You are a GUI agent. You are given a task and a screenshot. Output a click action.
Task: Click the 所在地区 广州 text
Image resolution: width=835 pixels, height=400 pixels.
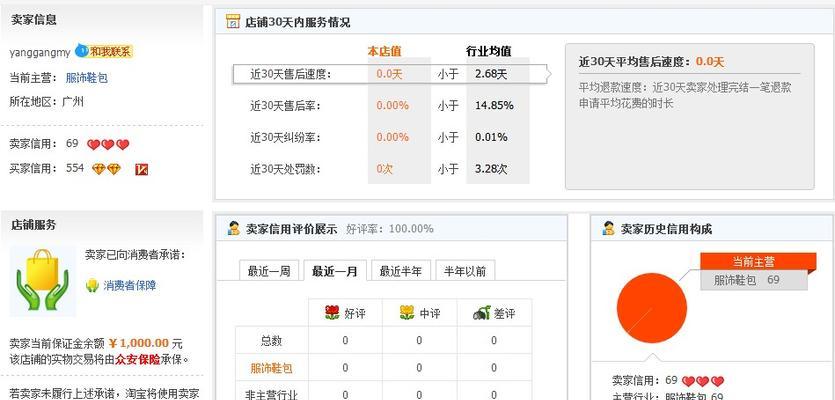[46, 102]
